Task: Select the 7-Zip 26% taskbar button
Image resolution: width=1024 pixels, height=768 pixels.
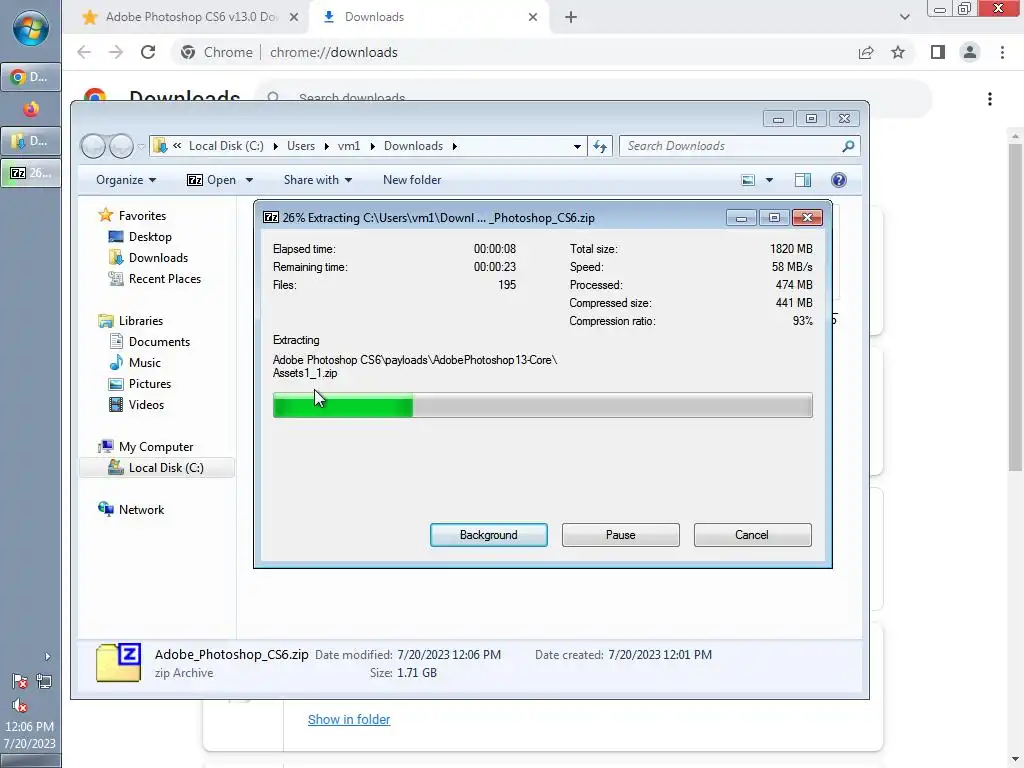Action: pos(31,172)
